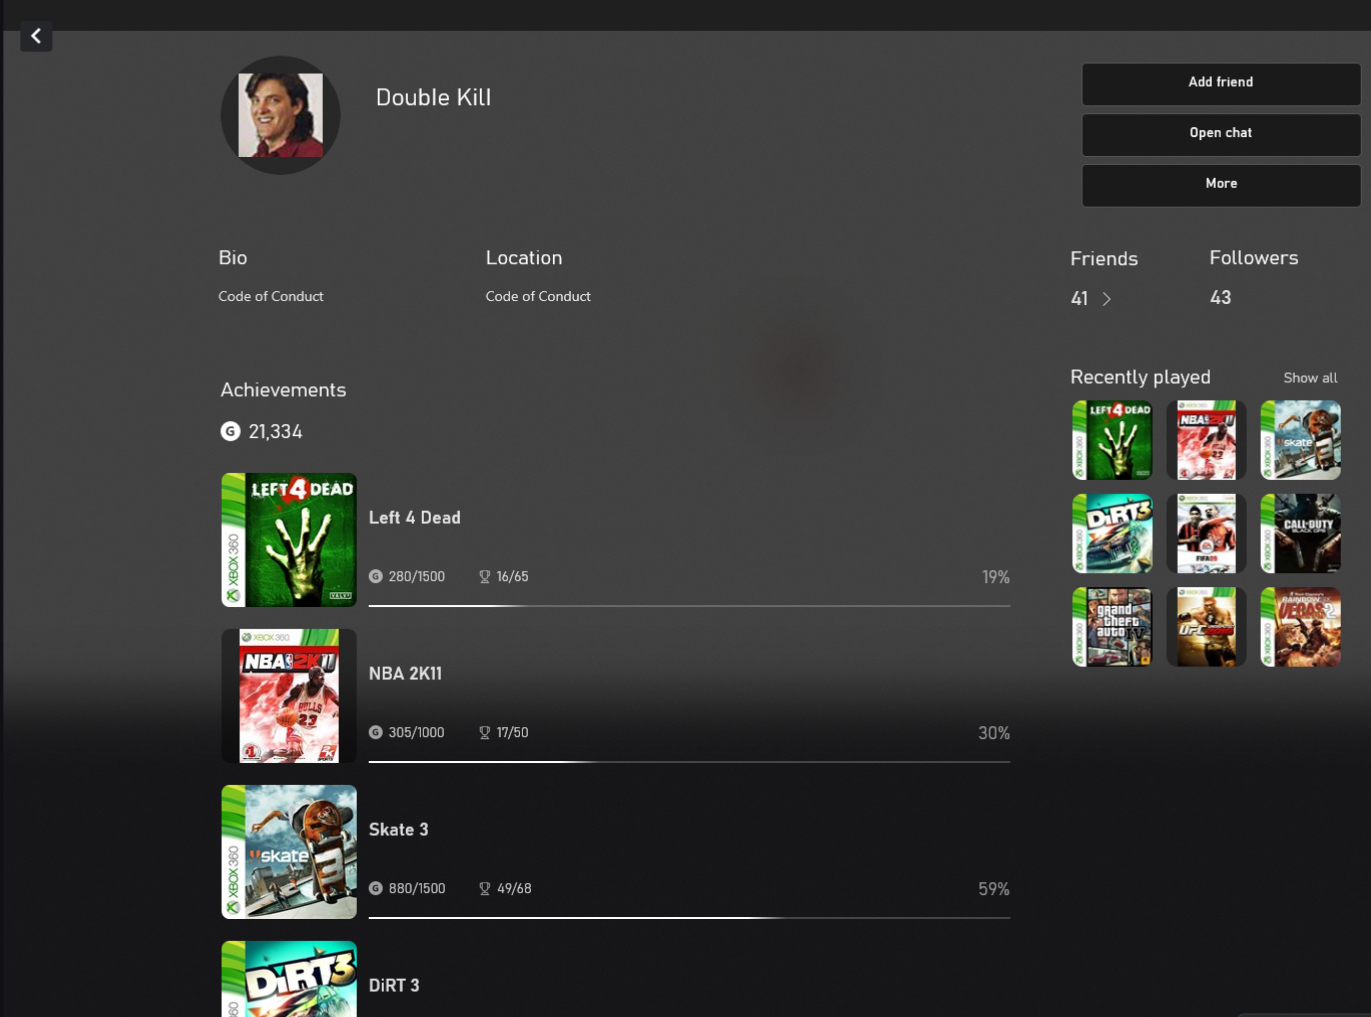Click the Friends heading
Screen dimensions: 1371x1017
tap(1104, 259)
